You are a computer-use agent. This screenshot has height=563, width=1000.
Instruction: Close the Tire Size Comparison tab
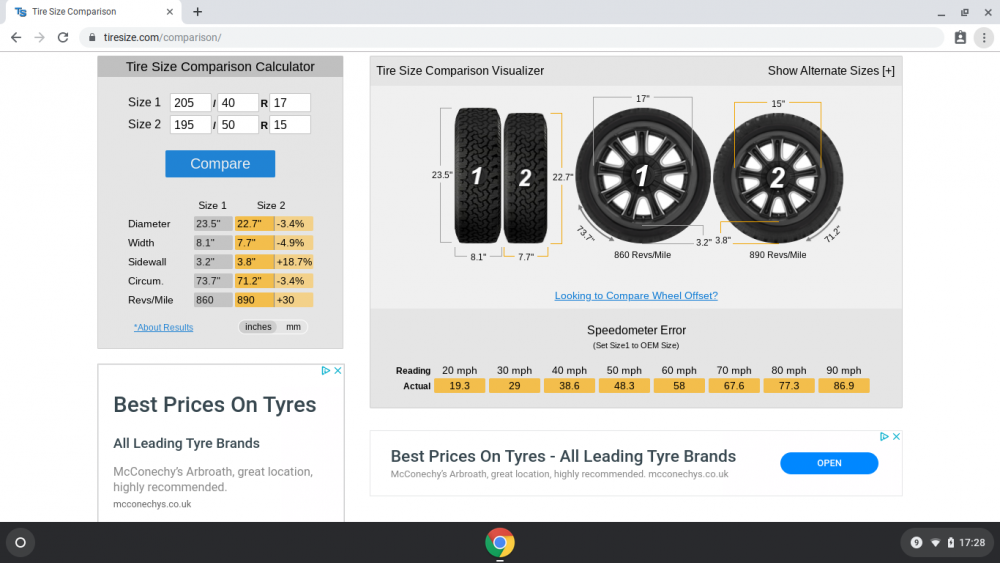tap(170, 11)
